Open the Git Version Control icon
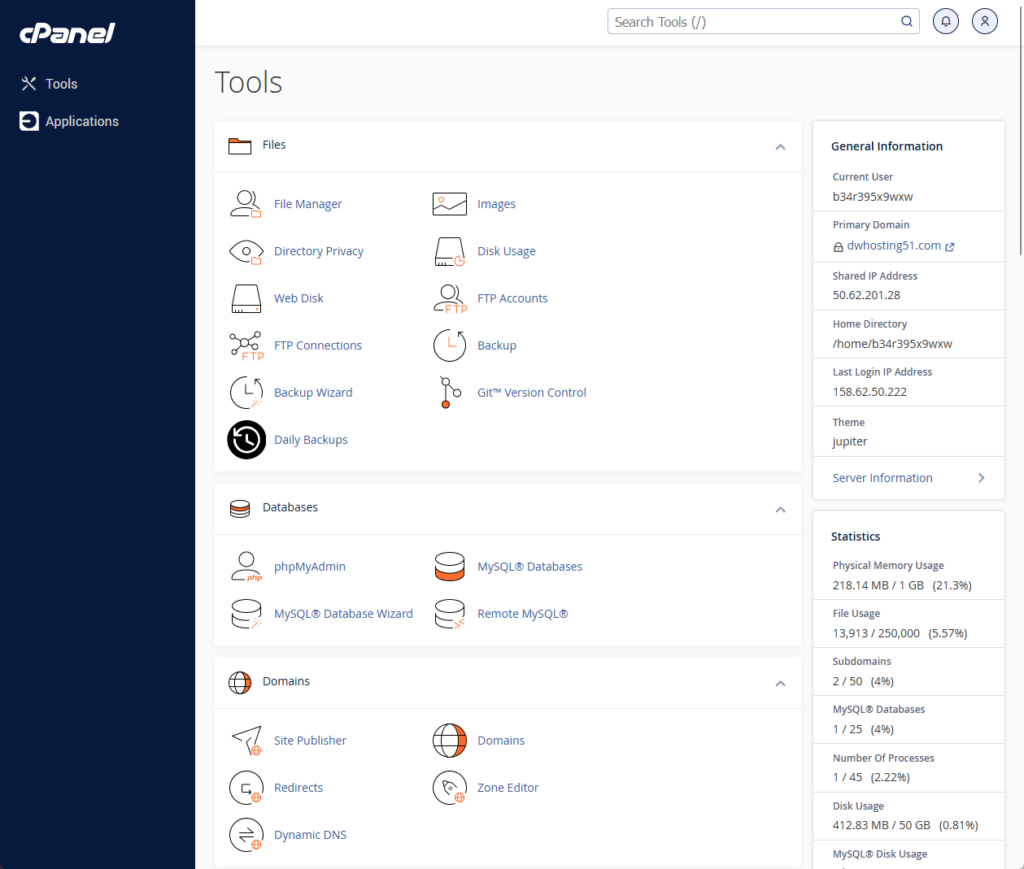The height and width of the screenshot is (869, 1024). 449,392
